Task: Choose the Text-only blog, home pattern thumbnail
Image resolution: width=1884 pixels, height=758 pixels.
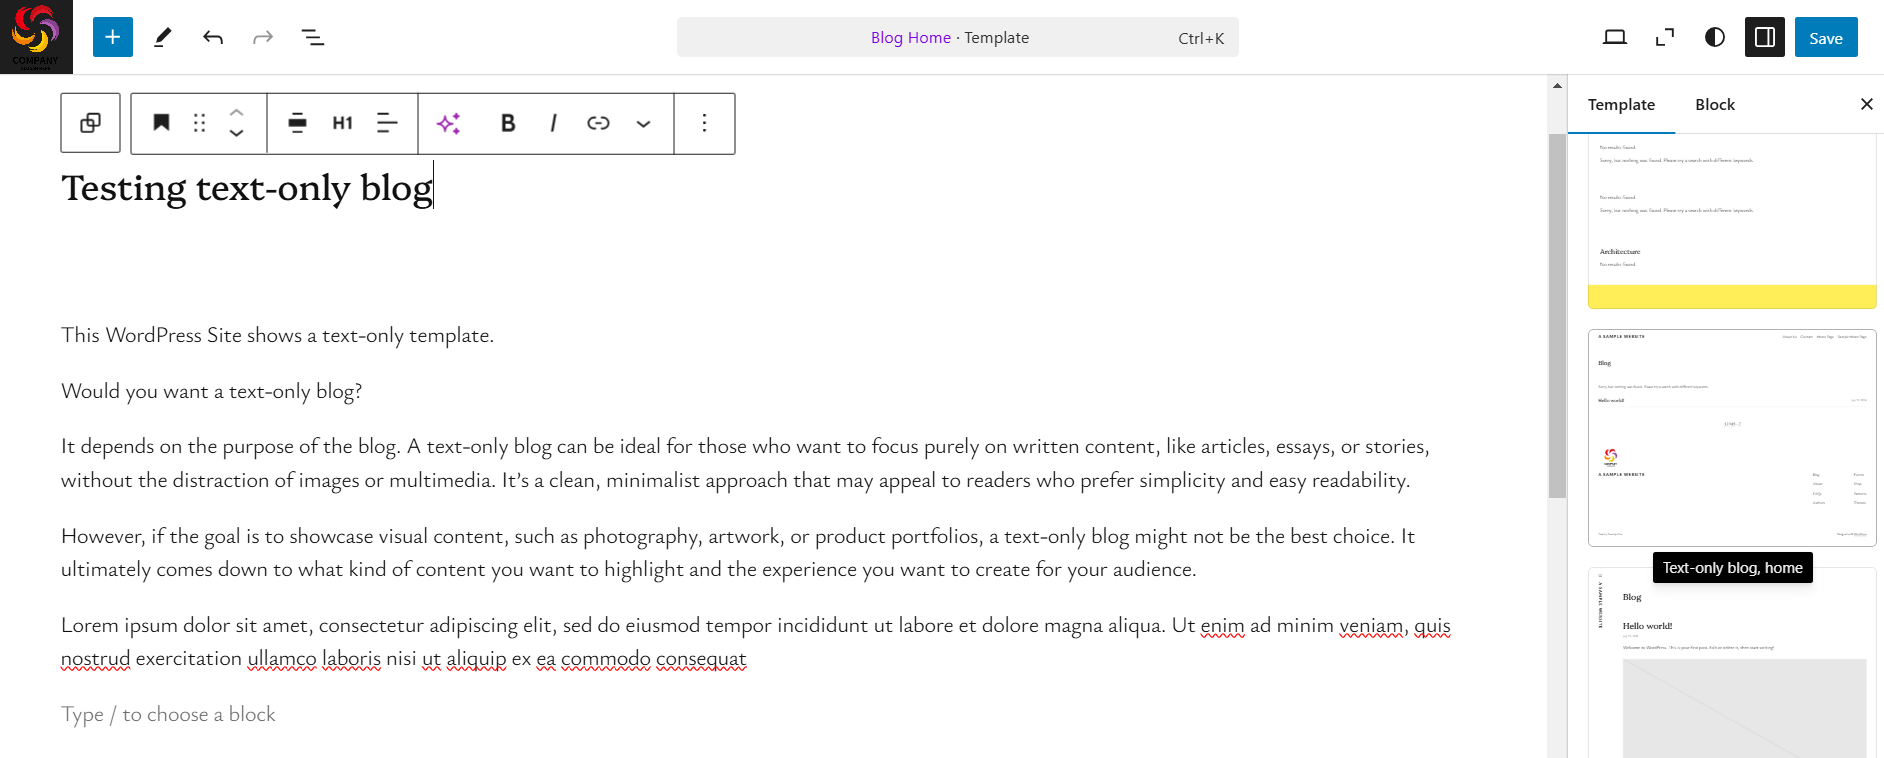Action: coord(1732,437)
